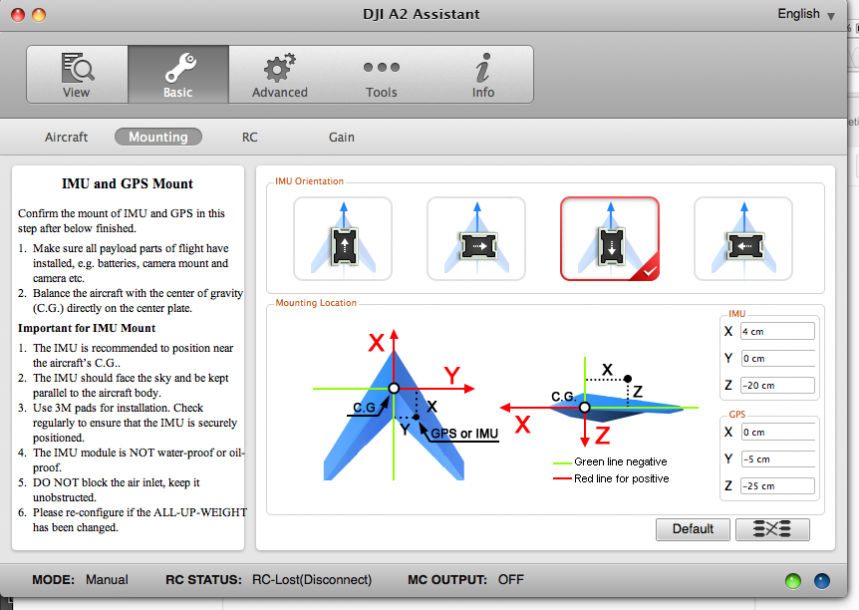The image size is (859, 610).
Task: Click the IMU Z offset field
Action: 777,385
